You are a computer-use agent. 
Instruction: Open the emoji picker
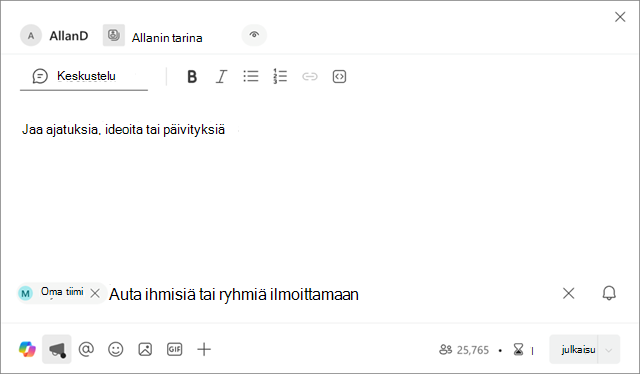click(x=116, y=350)
